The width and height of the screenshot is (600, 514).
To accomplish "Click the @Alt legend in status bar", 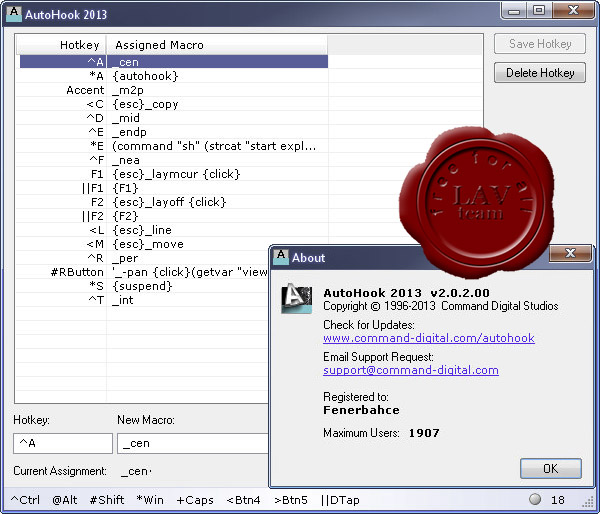I will [x=64, y=500].
